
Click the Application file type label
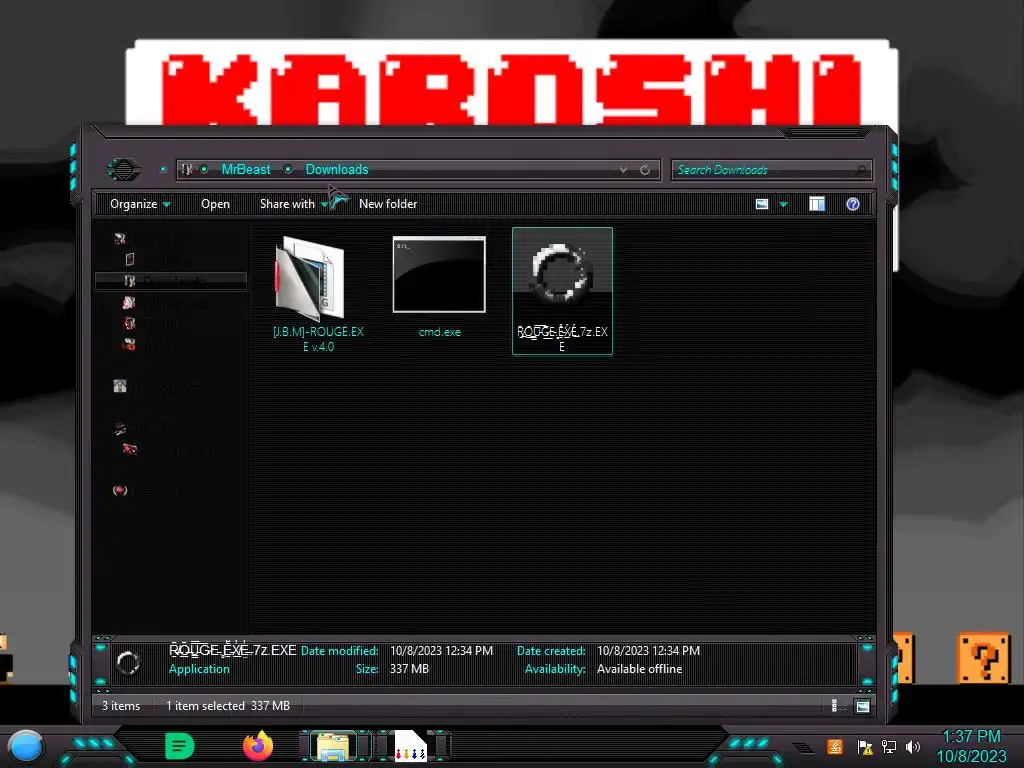click(x=199, y=669)
